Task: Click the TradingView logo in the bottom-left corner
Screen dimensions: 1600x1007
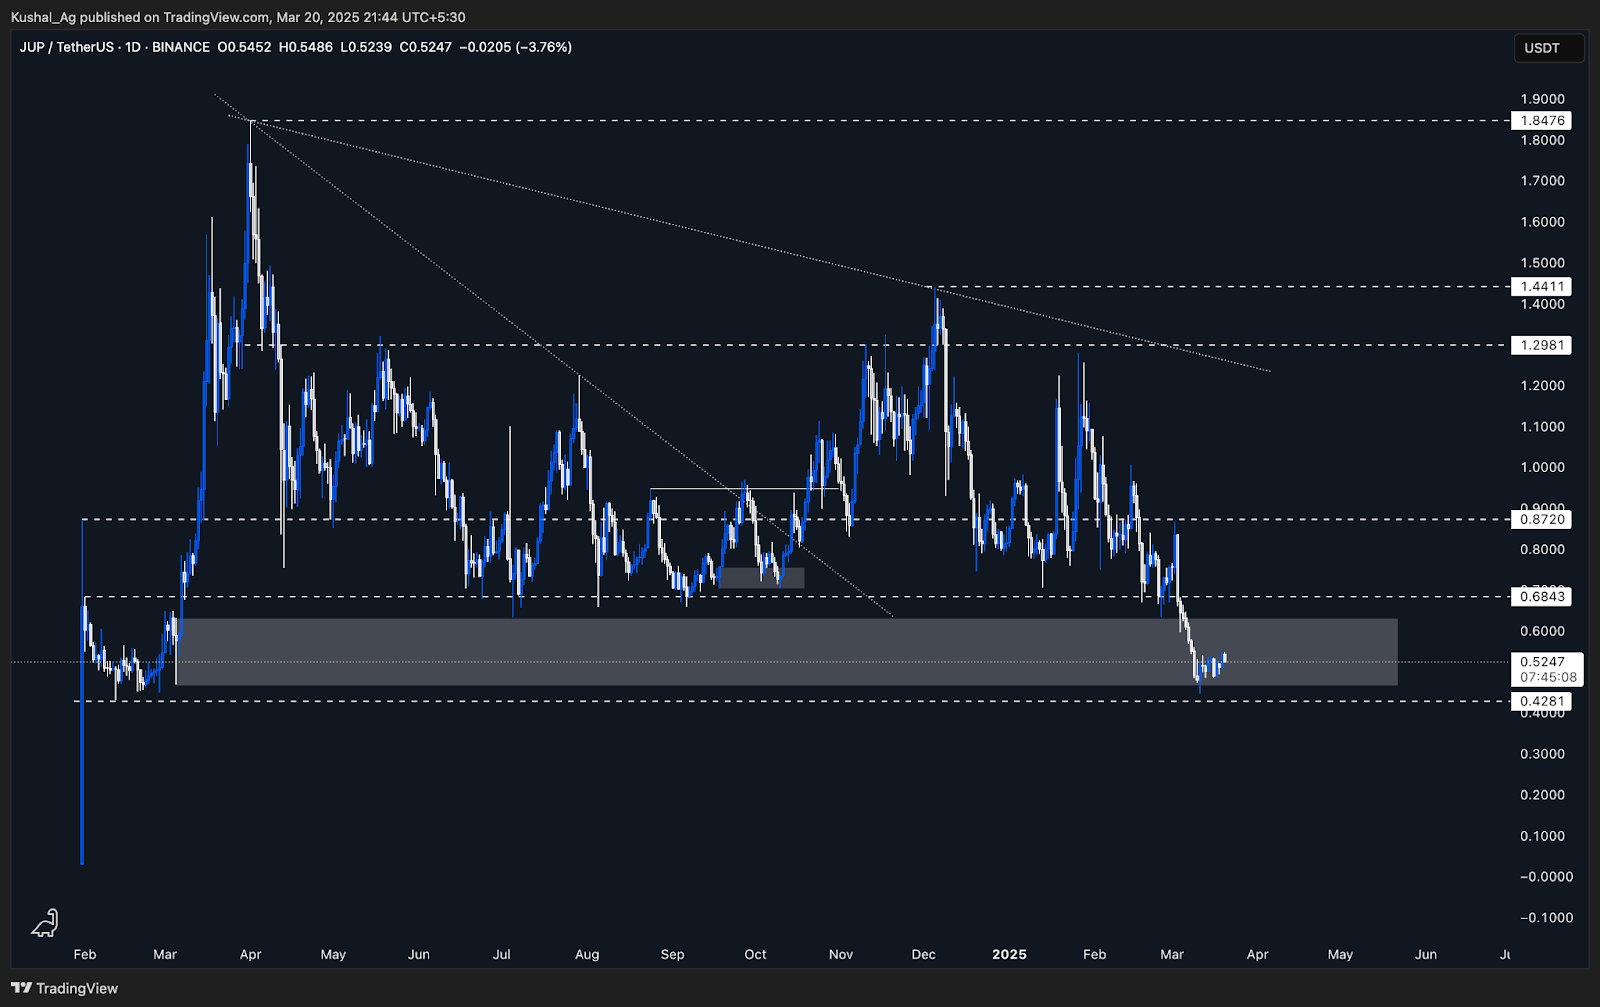Action: tap(64, 988)
